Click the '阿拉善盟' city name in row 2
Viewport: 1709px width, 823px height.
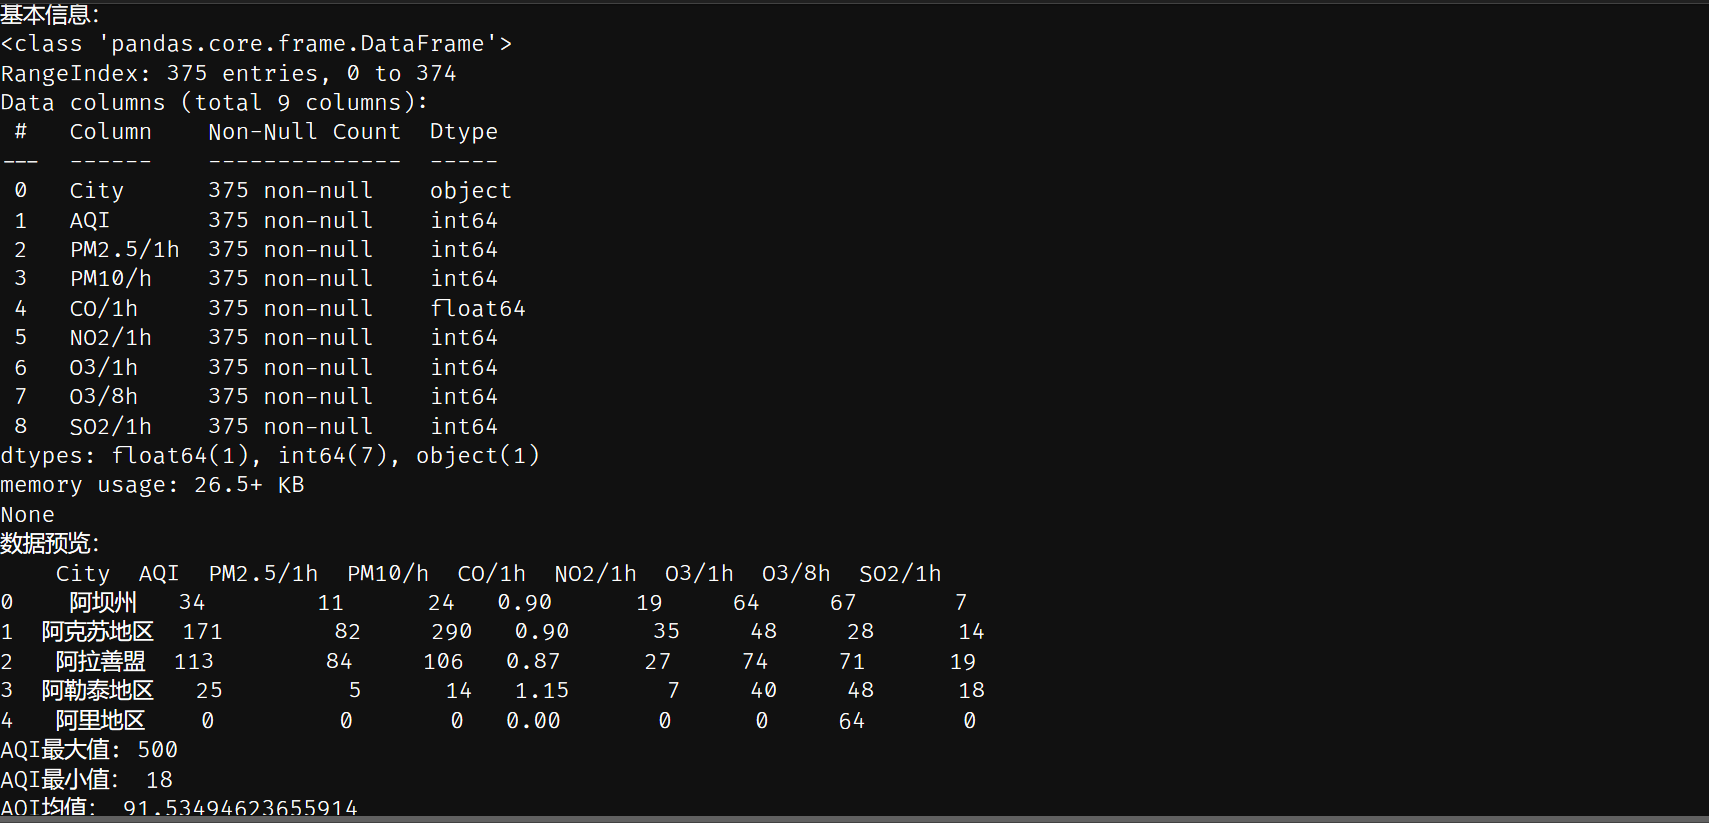(100, 661)
